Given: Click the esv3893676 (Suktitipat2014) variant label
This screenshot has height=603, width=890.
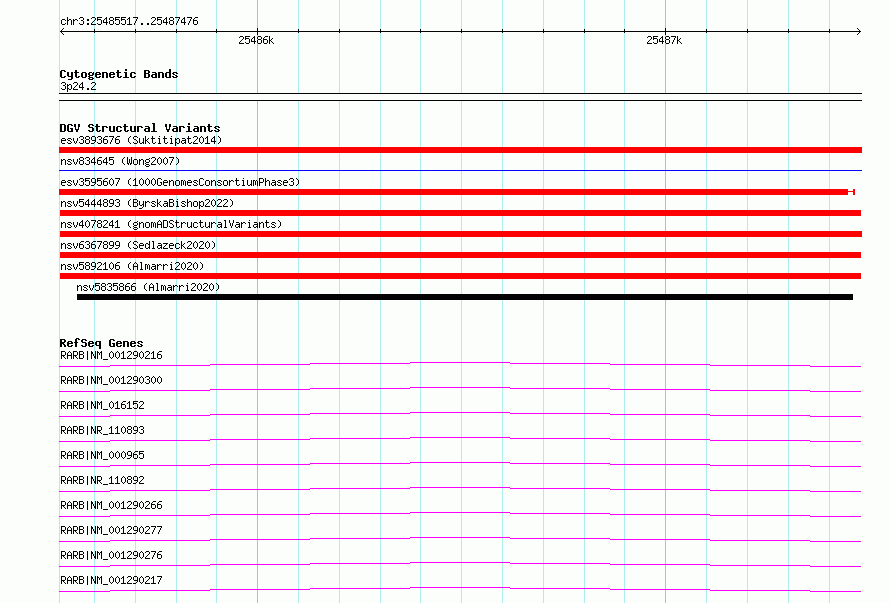Looking at the screenshot, I should 141,140.
